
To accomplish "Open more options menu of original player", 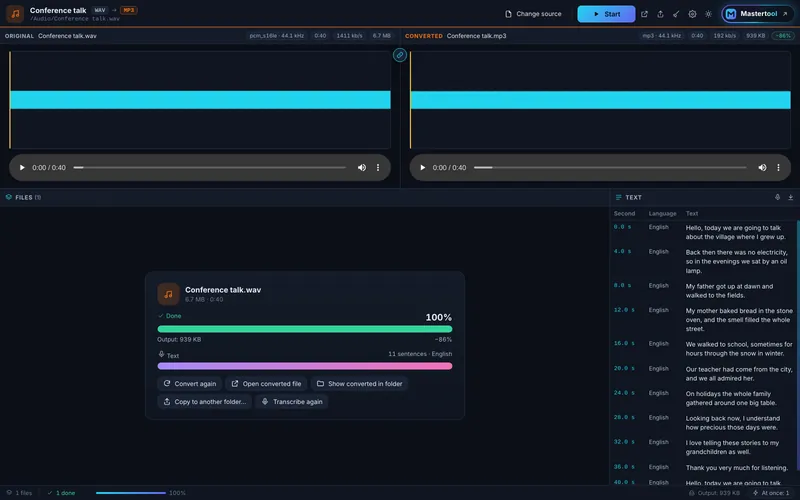I will pos(378,167).
